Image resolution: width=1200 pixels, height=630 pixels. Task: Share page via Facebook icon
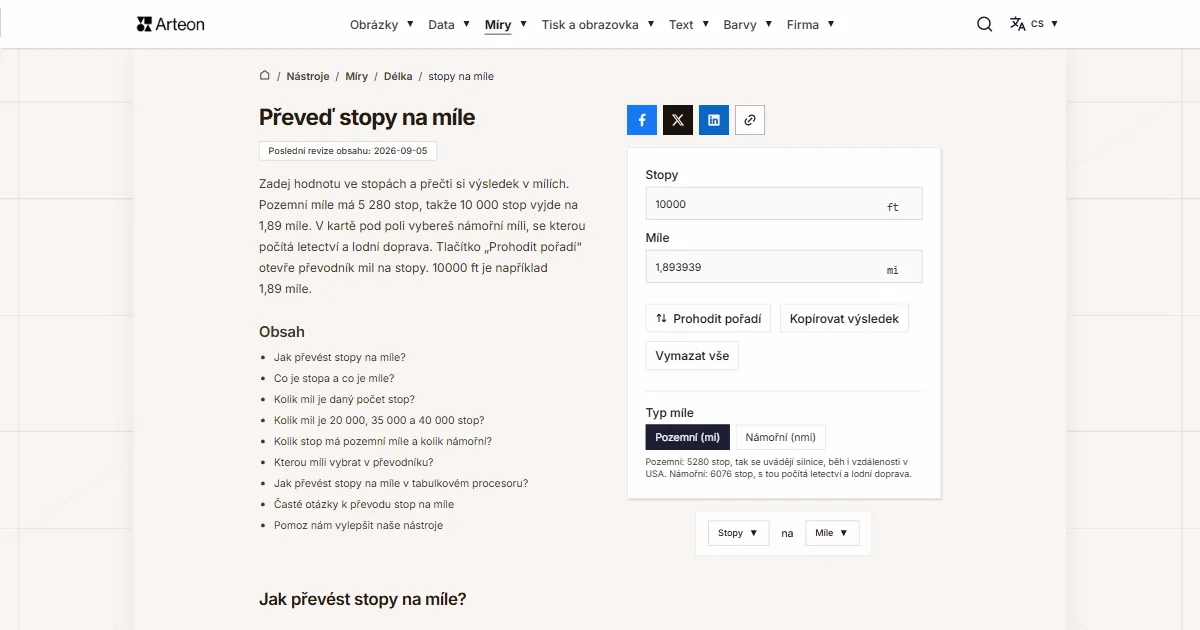tap(642, 120)
